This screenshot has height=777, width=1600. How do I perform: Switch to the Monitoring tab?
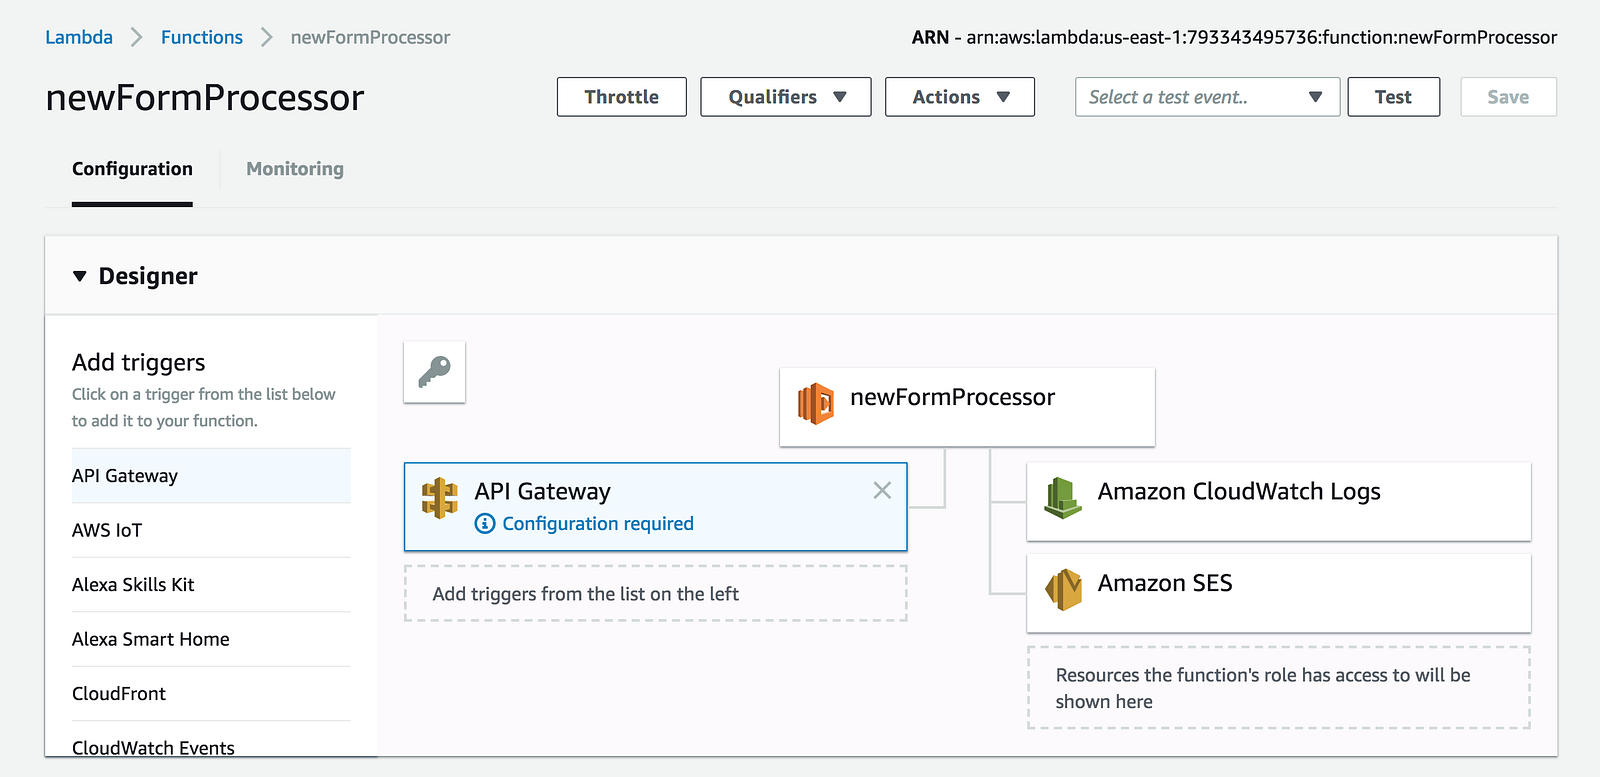295,169
